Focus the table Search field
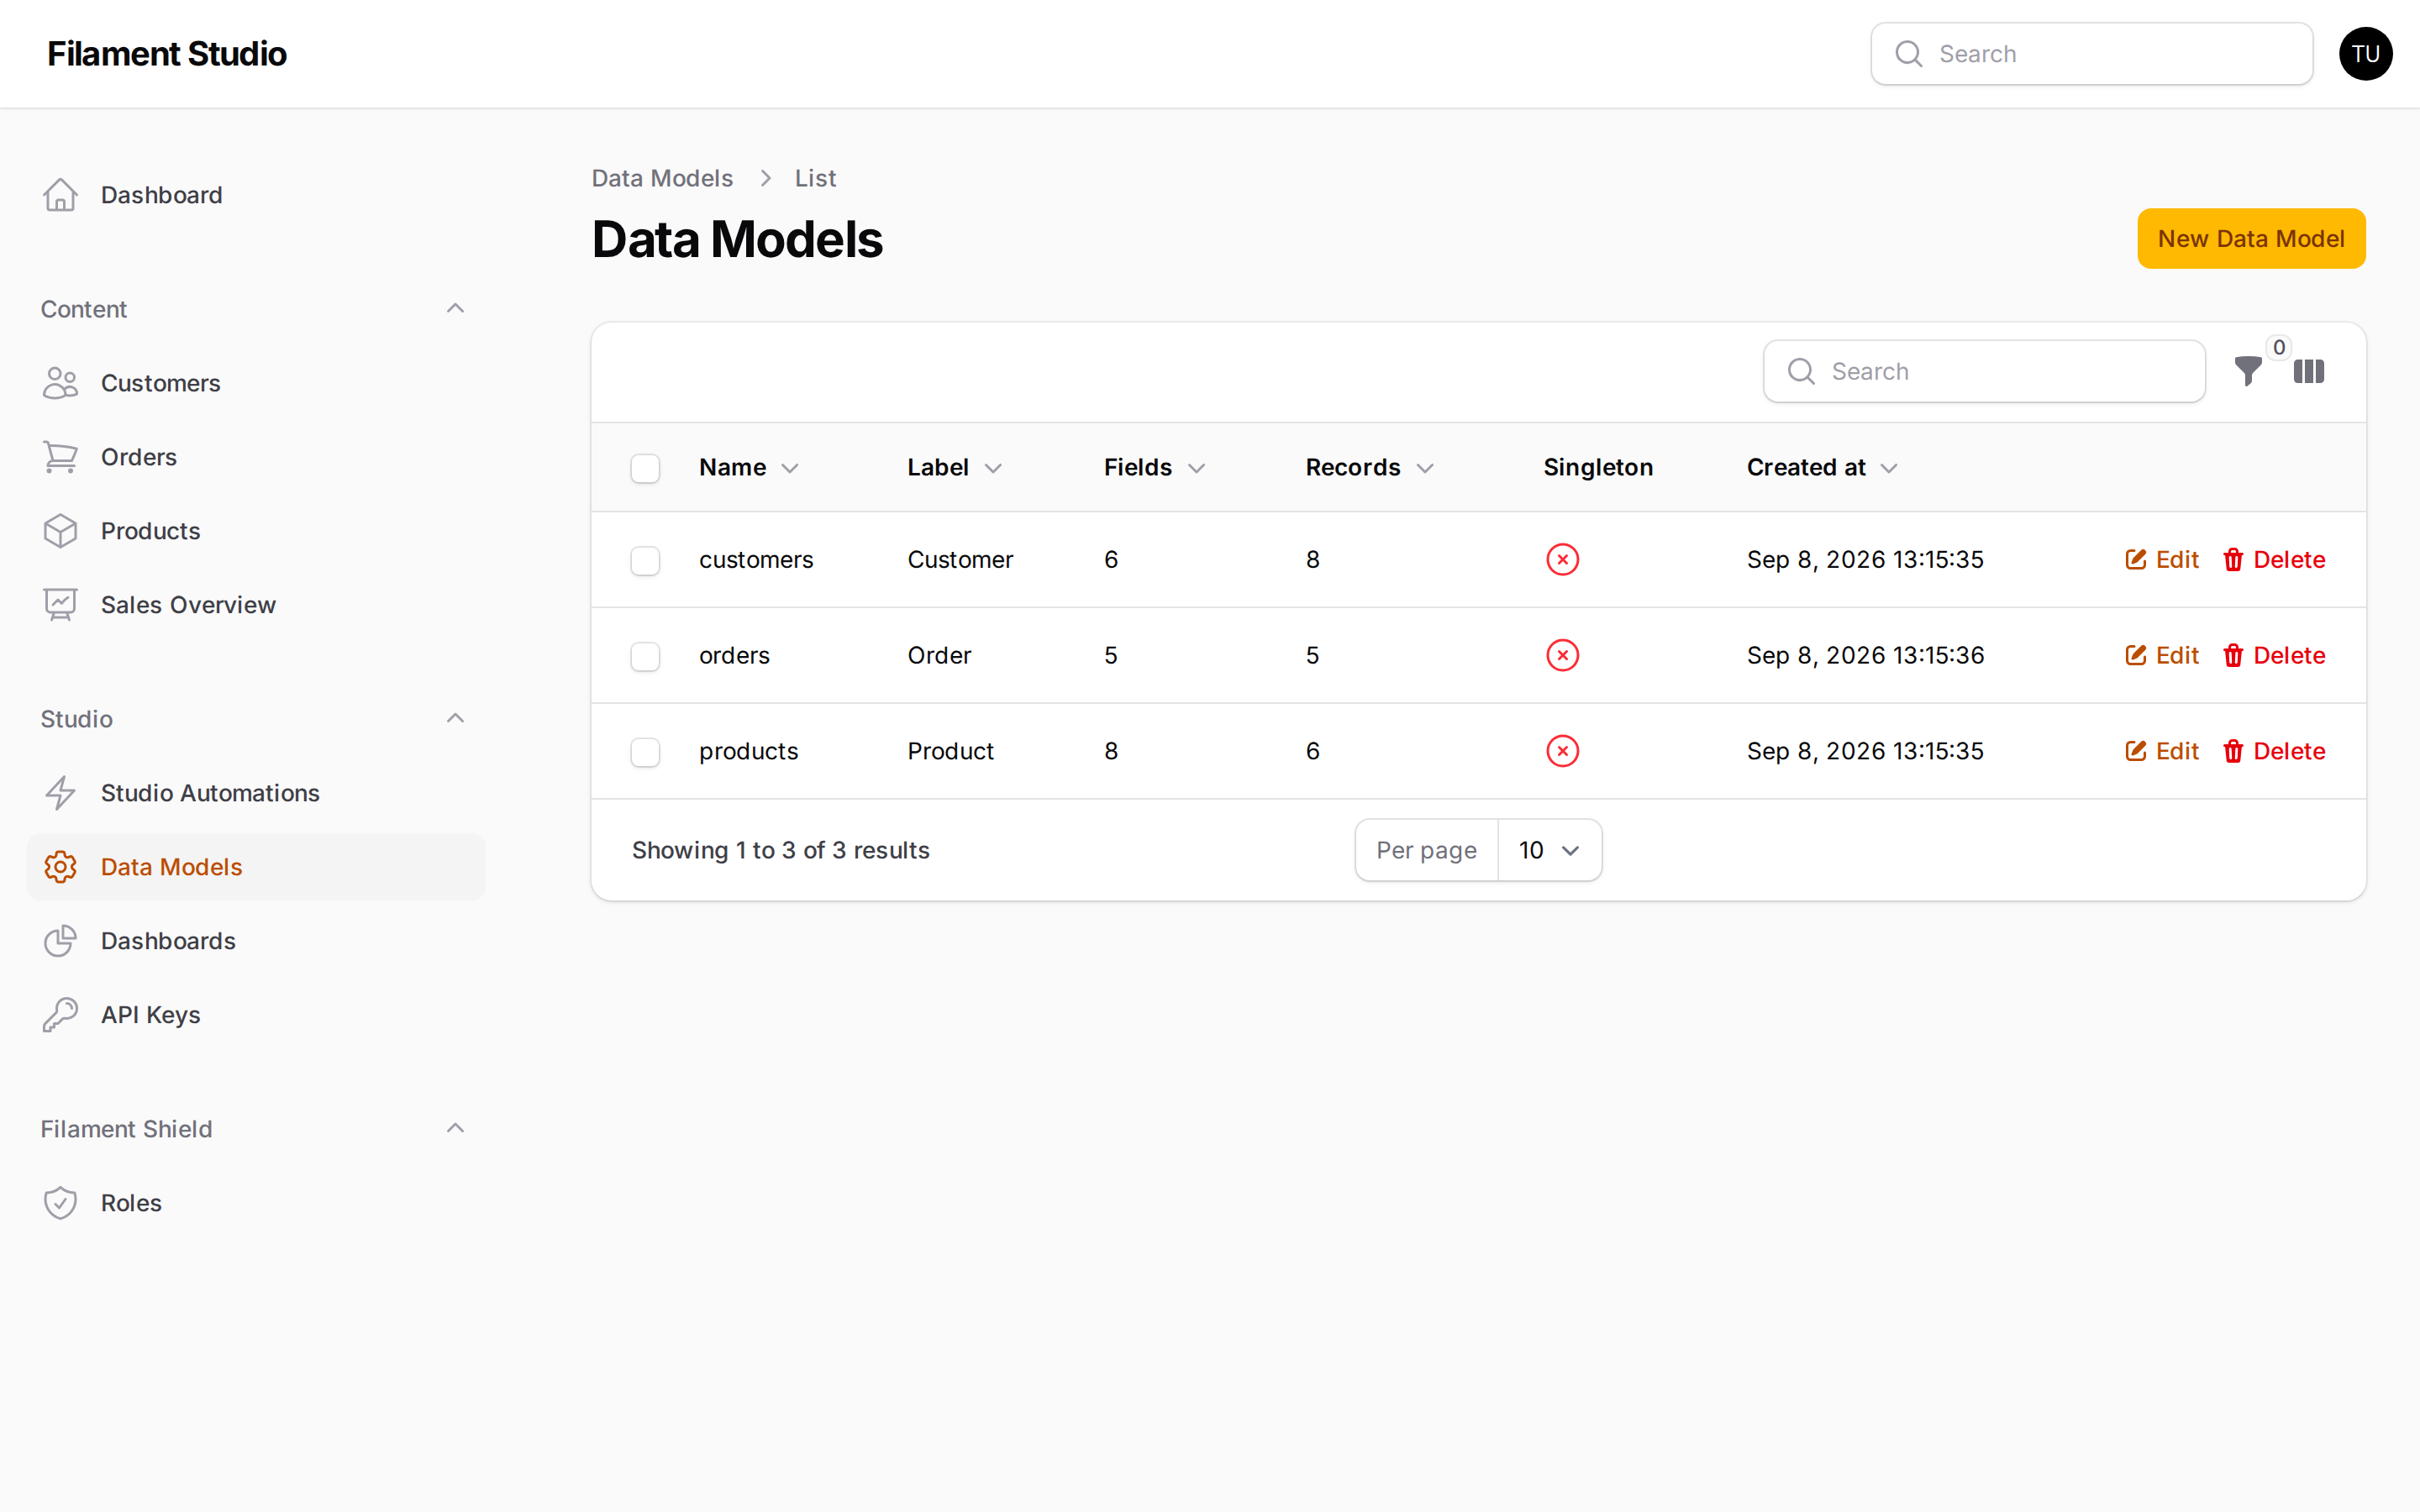 [x=1984, y=371]
